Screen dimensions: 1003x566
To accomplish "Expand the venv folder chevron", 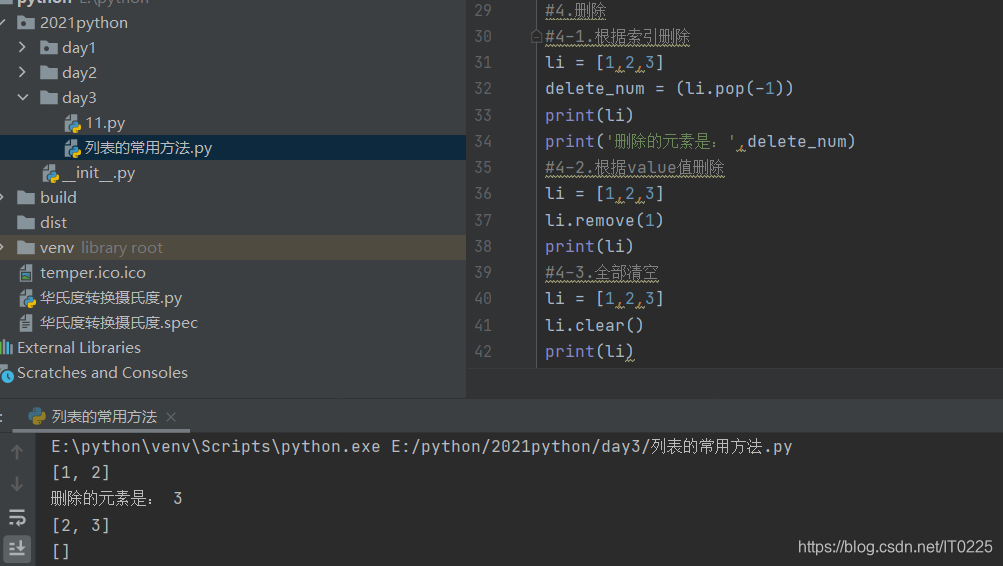I will tap(3, 247).
